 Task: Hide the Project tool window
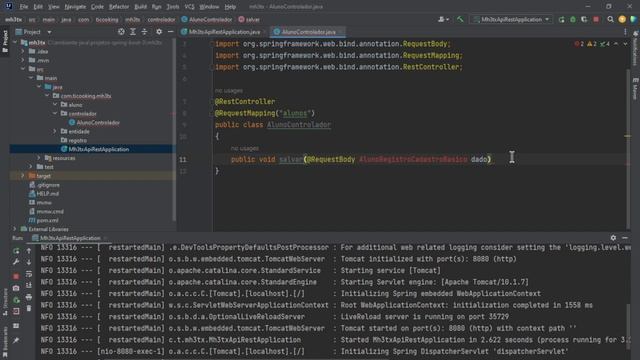pyautogui.click(x=171, y=31)
